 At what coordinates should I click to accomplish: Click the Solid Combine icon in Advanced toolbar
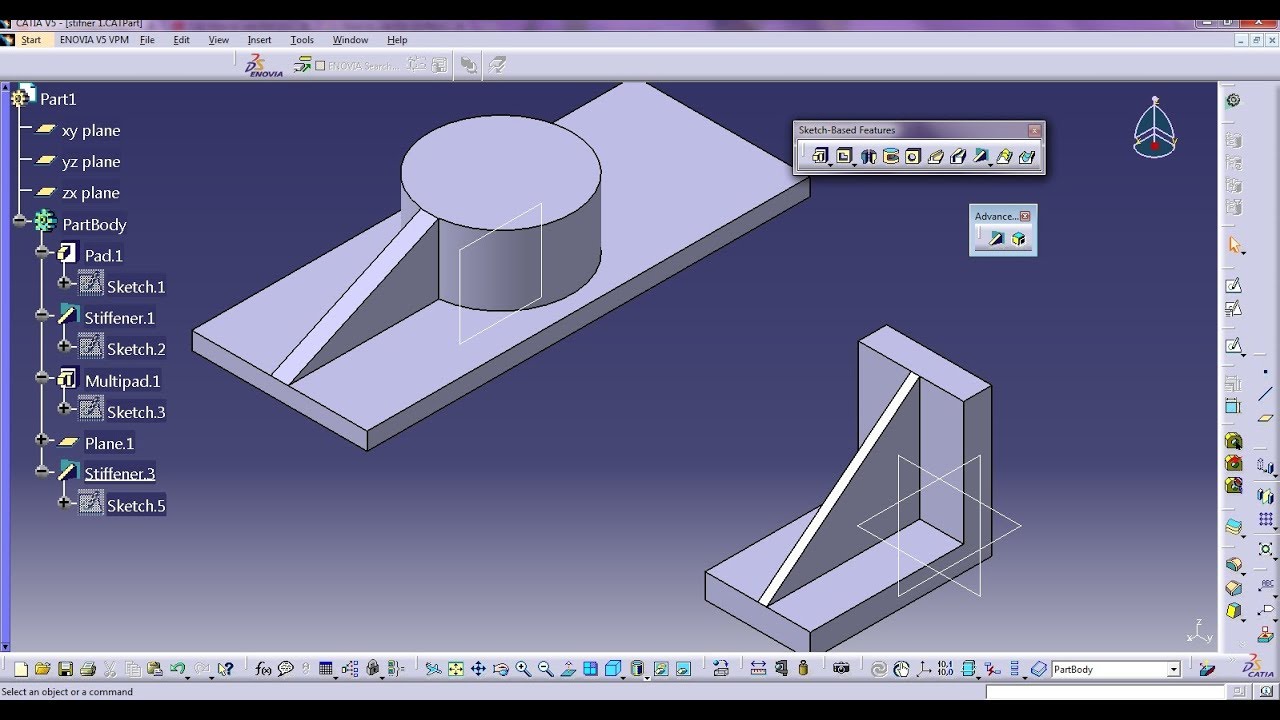click(x=1018, y=238)
